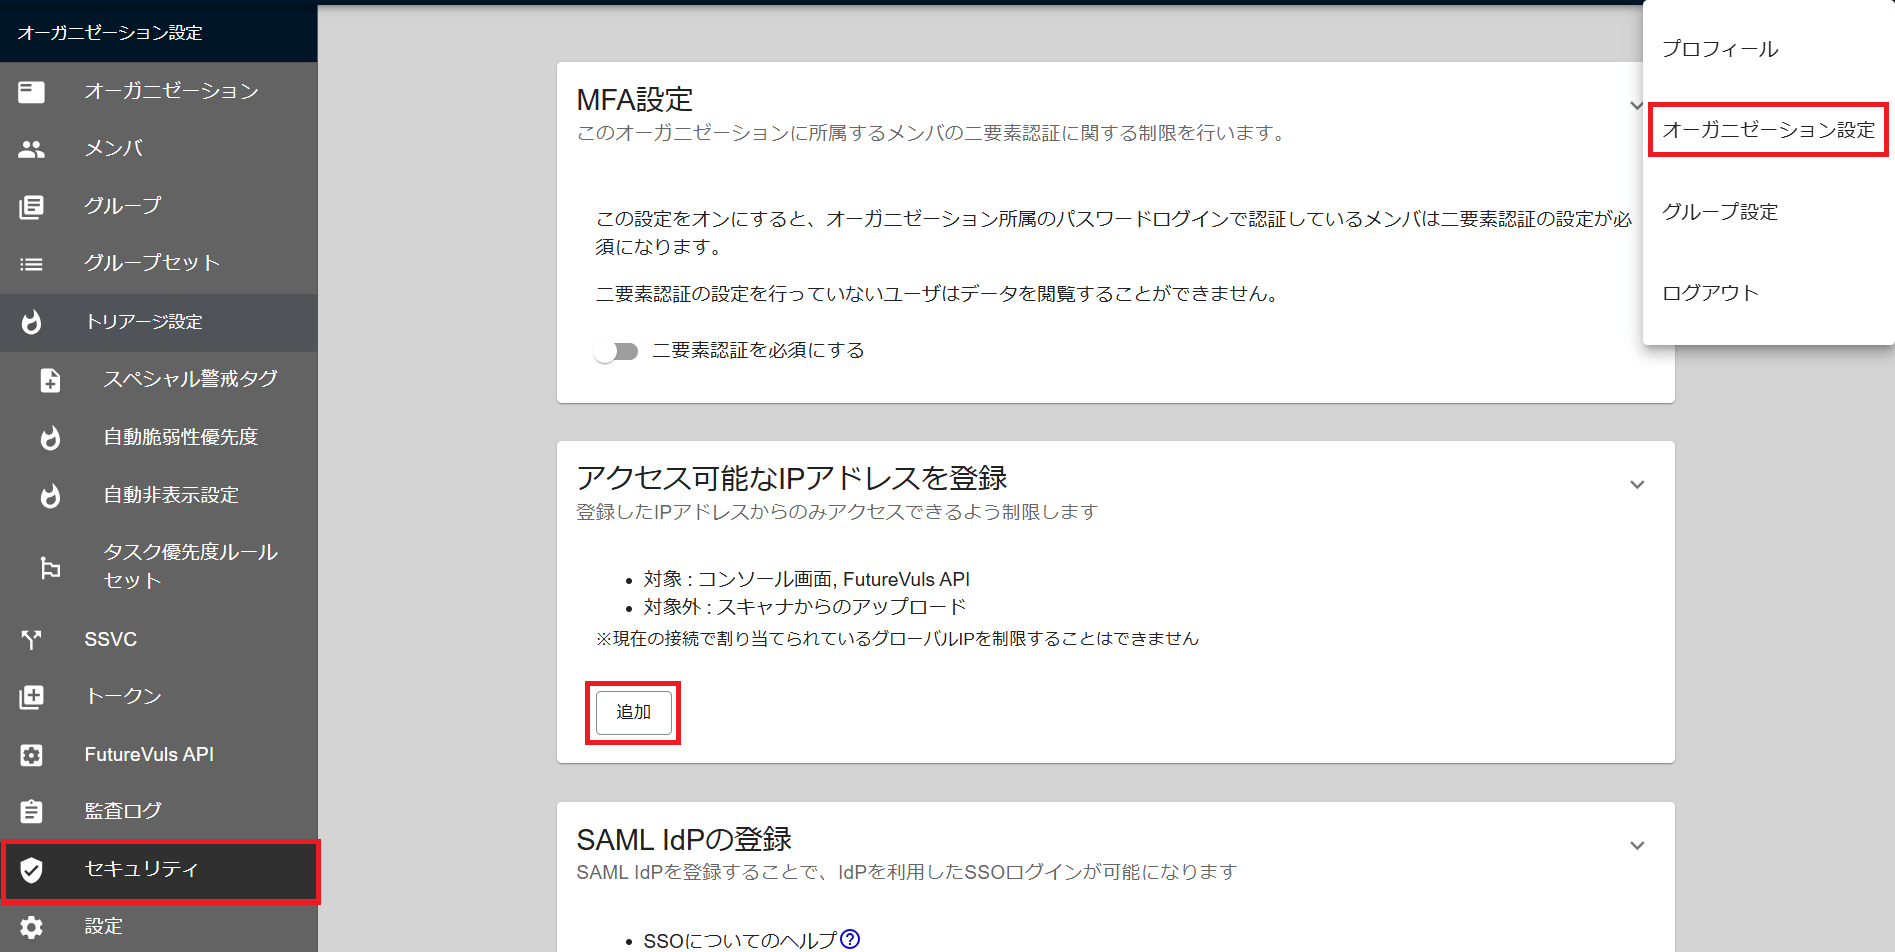The height and width of the screenshot is (952, 1895).
Task: Open the Group set sidebar item
Action: pyautogui.click(x=151, y=263)
